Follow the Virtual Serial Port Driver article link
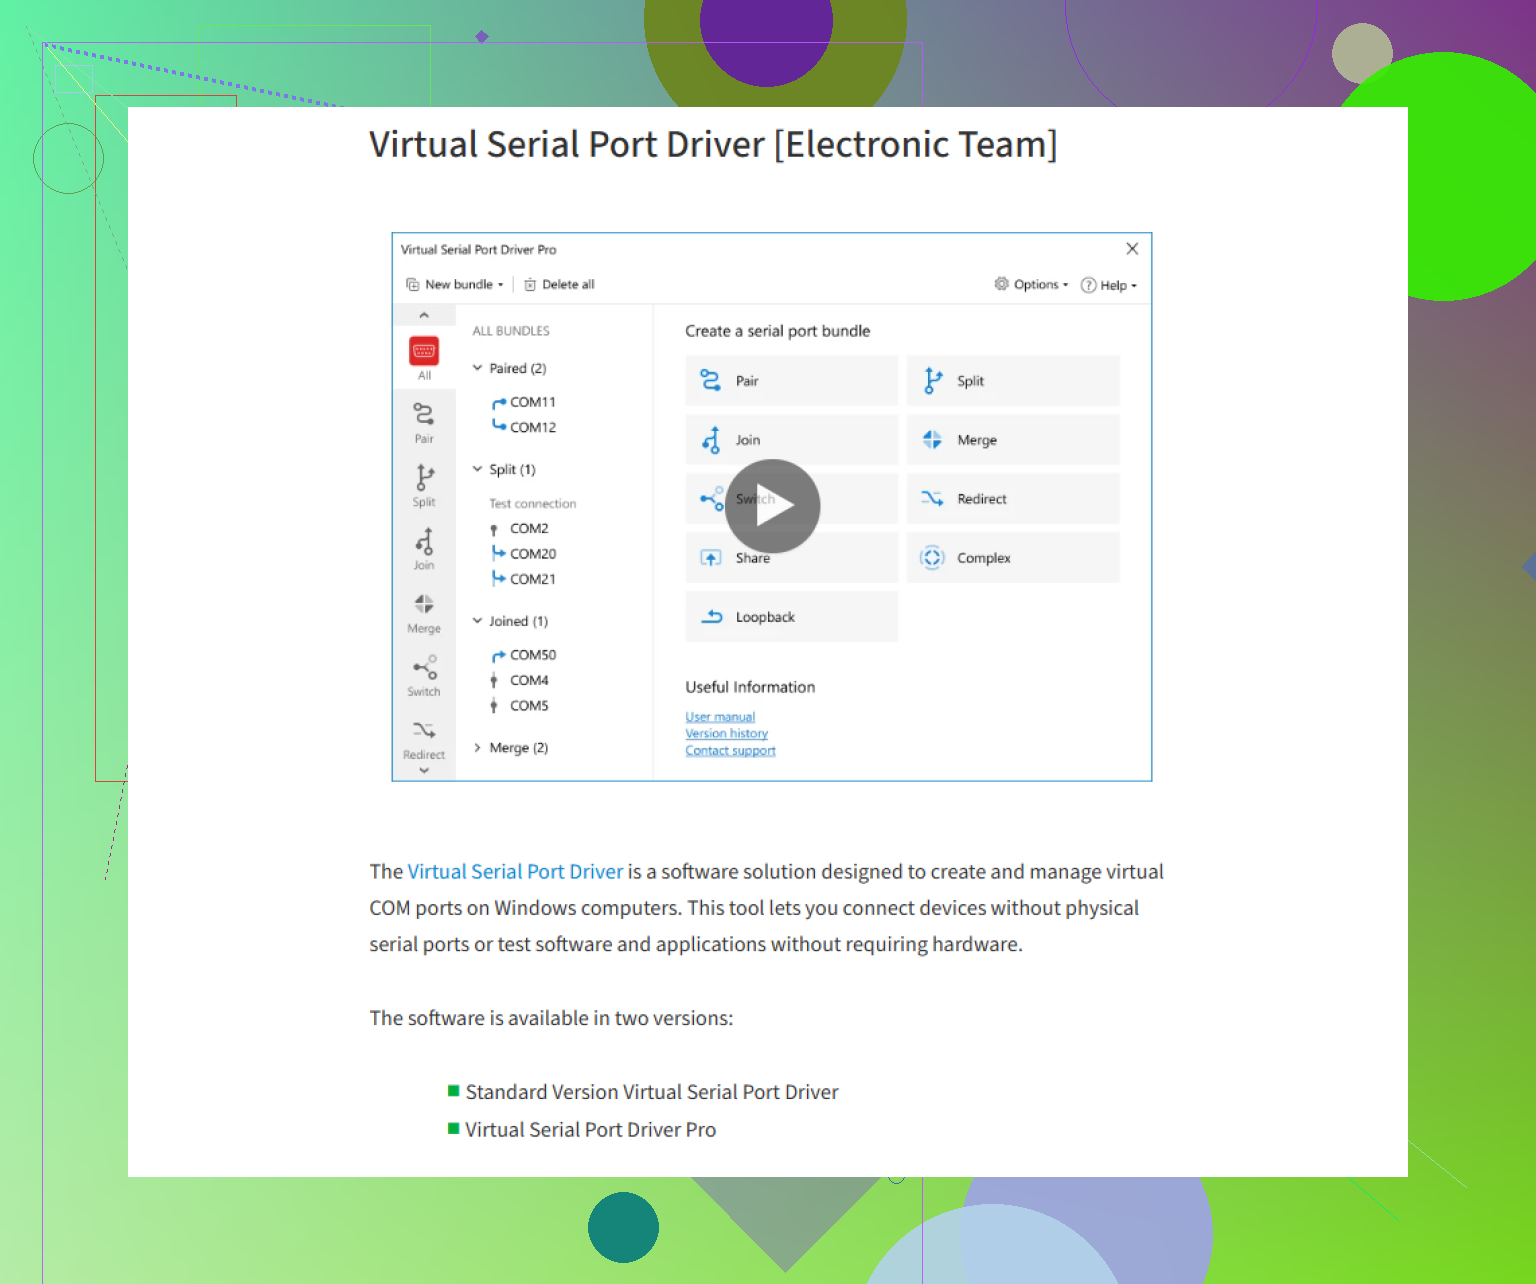This screenshot has width=1536, height=1284. pyautogui.click(x=515, y=872)
